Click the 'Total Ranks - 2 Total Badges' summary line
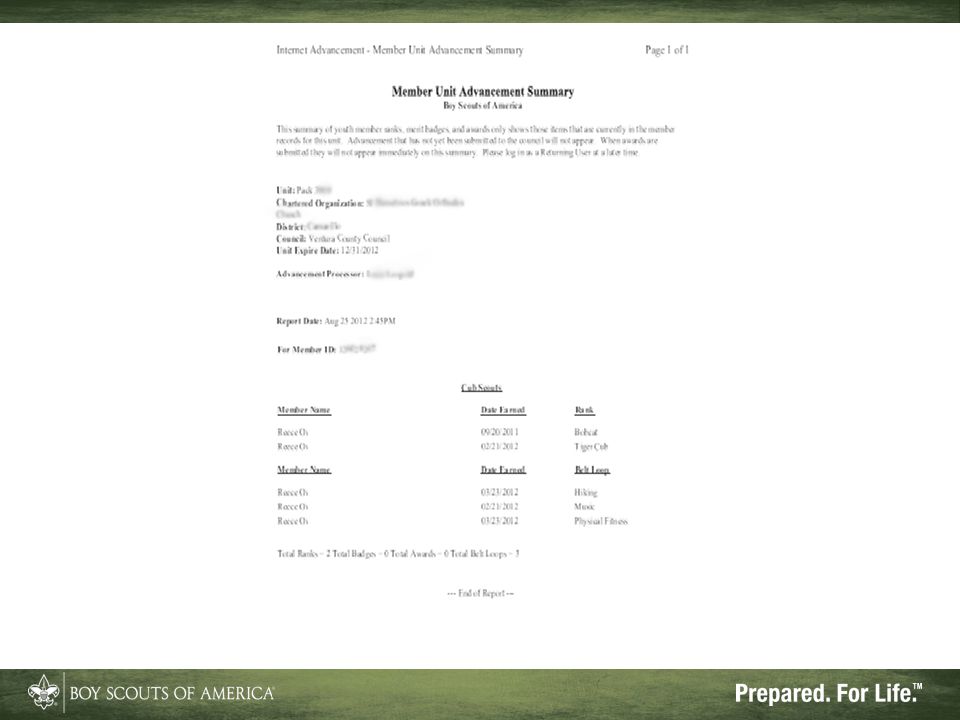Viewport: 960px width, 720px height. (x=398, y=554)
